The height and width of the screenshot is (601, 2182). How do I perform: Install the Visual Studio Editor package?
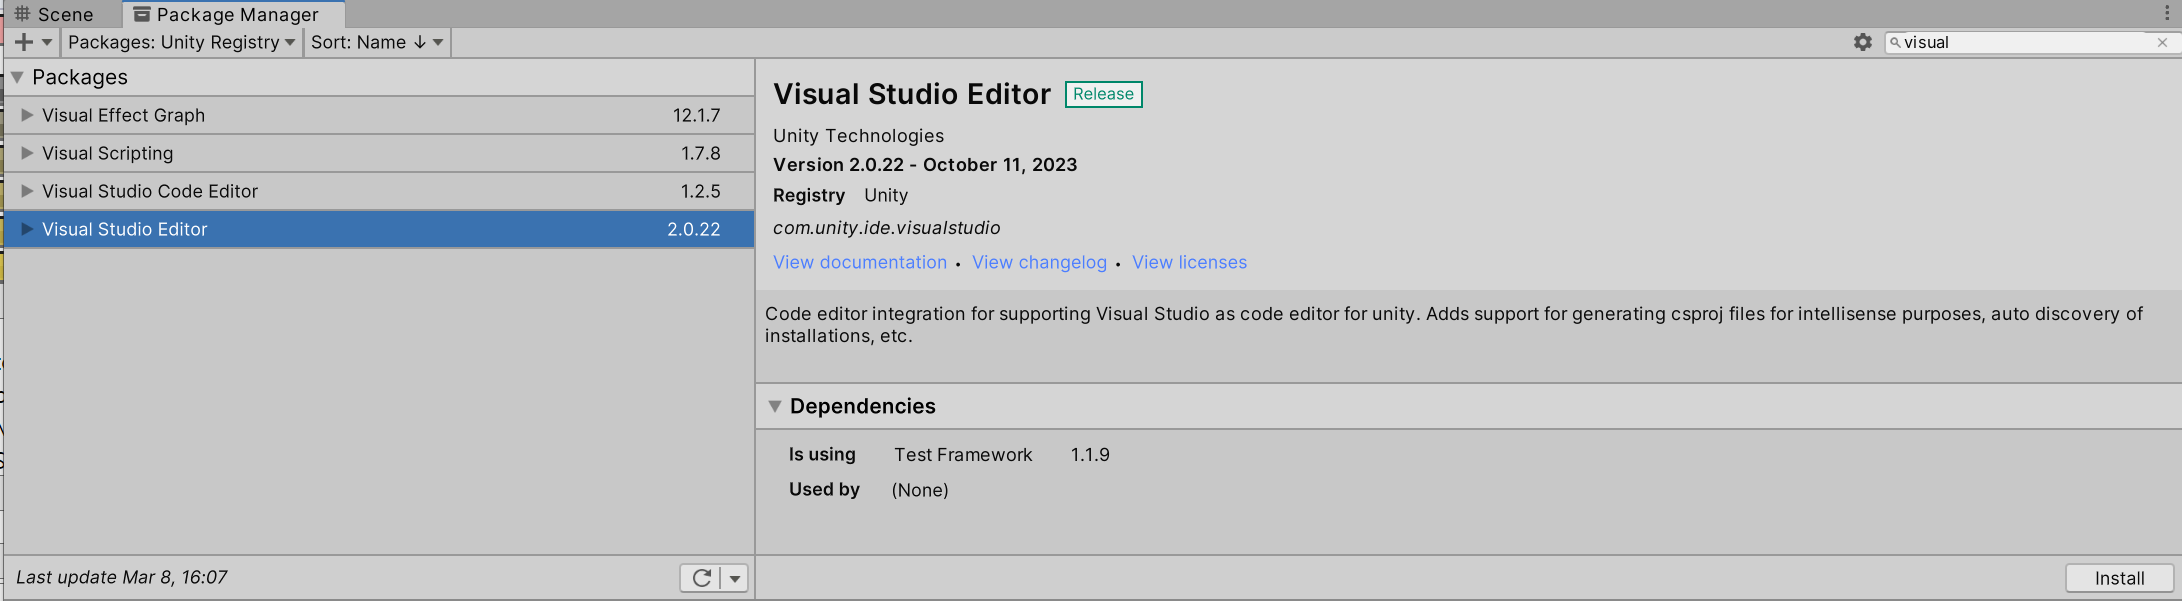2119,578
